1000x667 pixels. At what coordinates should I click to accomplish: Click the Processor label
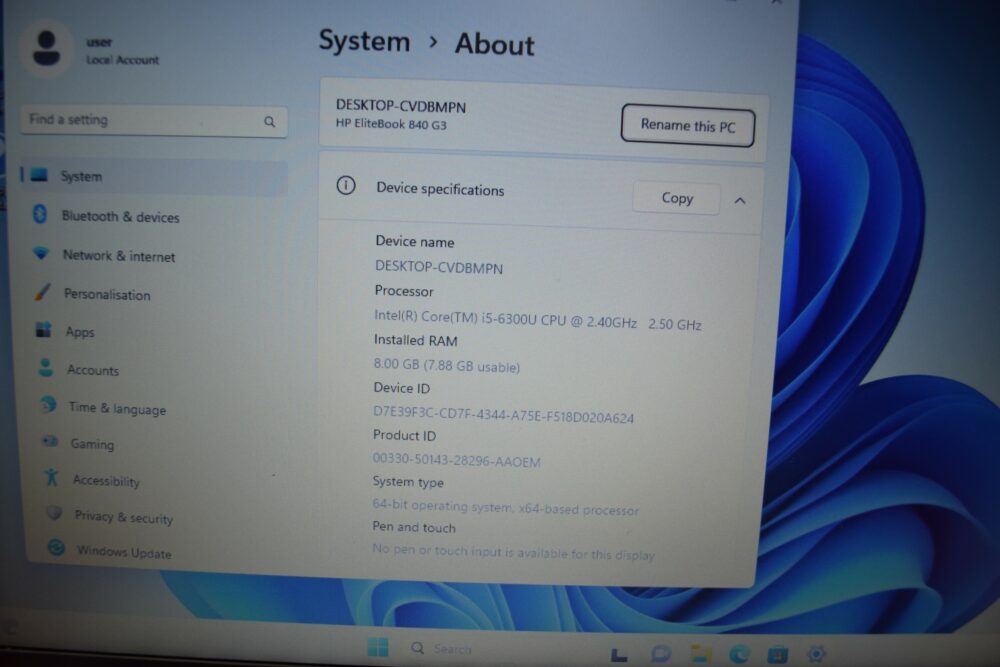[x=404, y=291]
